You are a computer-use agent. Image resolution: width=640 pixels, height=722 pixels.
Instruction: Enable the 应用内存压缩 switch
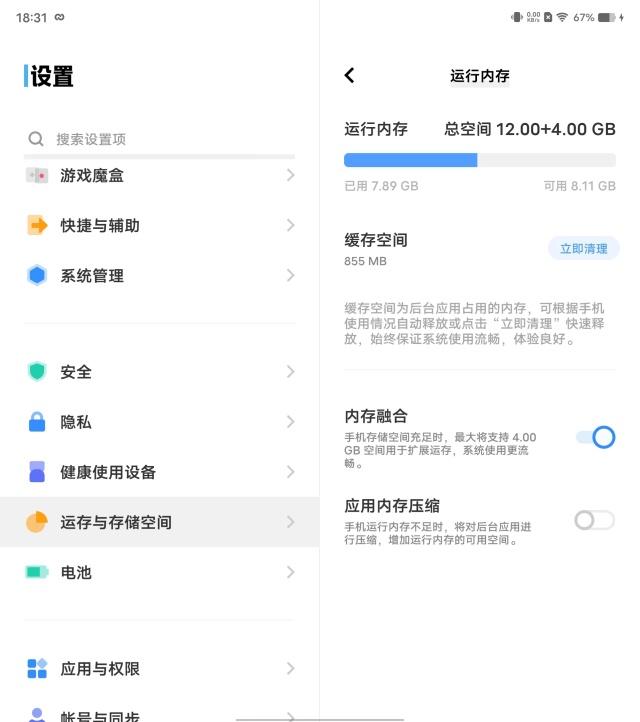coord(594,520)
